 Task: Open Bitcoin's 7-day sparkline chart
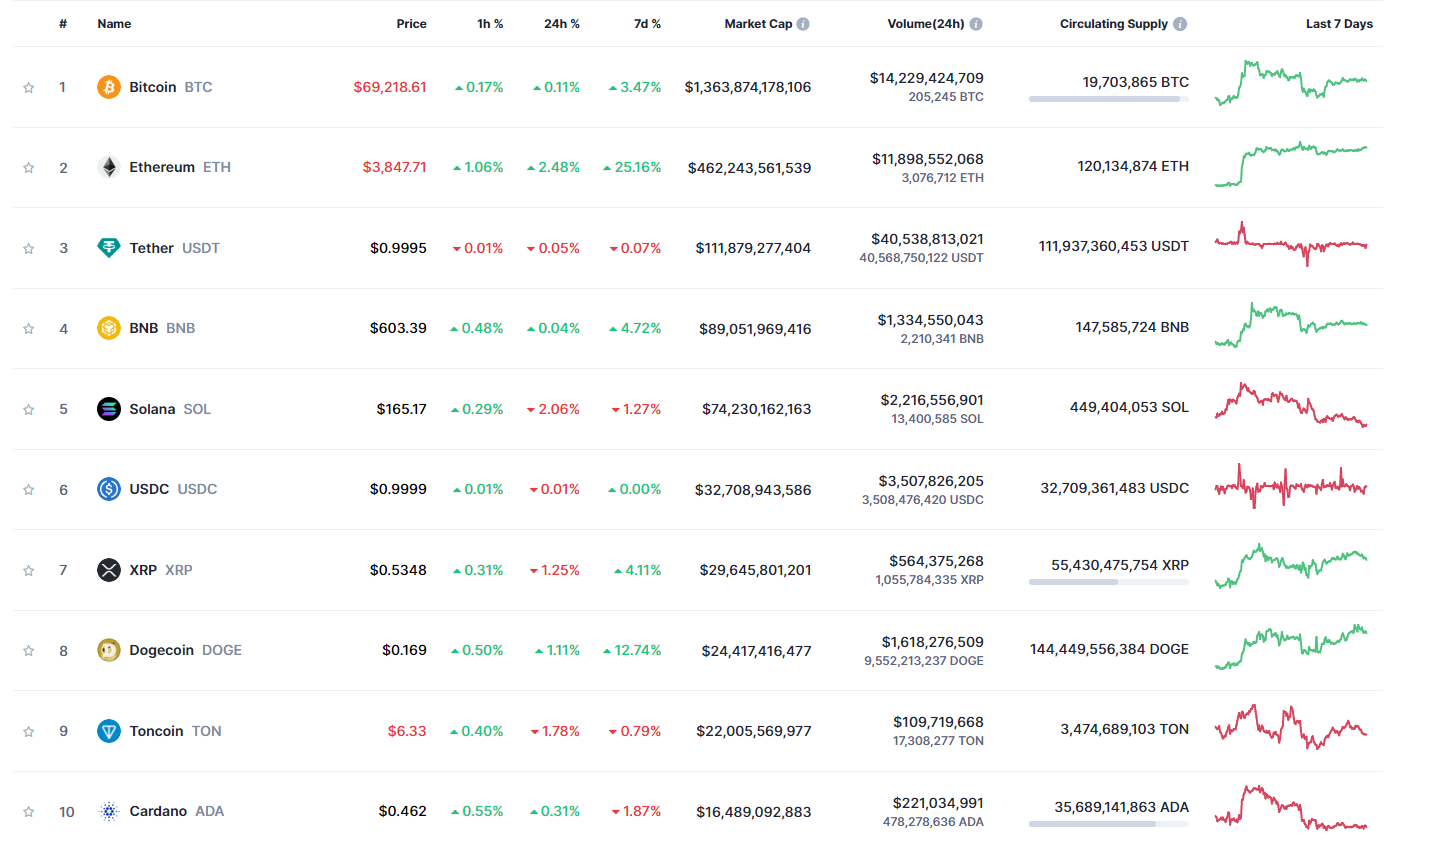click(1291, 83)
